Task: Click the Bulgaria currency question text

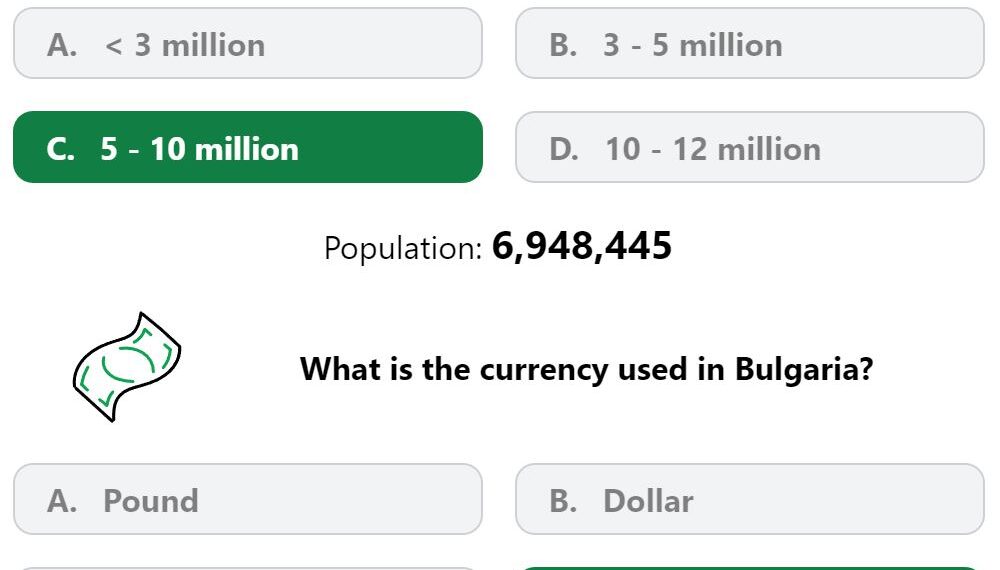Action: pyautogui.click(x=586, y=369)
